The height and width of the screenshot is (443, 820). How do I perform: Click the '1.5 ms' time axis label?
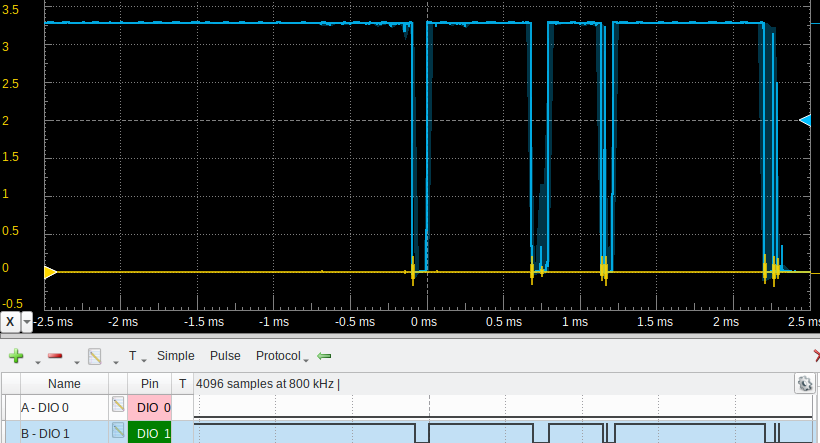pyautogui.click(x=655, y=322)
